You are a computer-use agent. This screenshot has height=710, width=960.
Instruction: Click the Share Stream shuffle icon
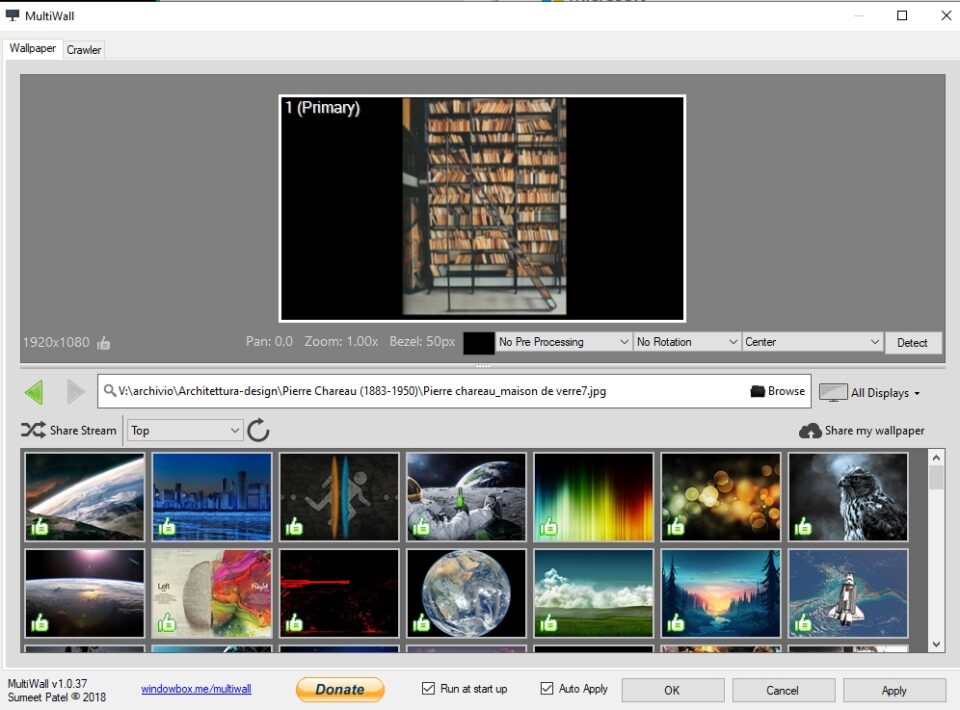pyautogui.click(x=33, y=430)
